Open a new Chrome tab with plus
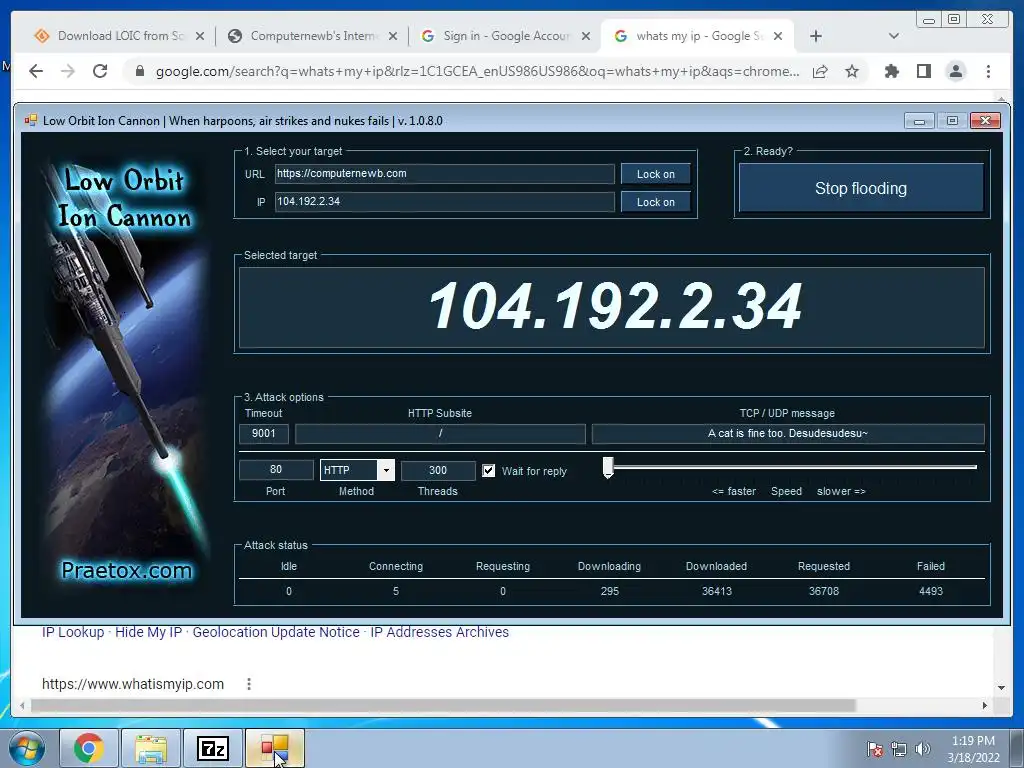 [x=816, y=36]
